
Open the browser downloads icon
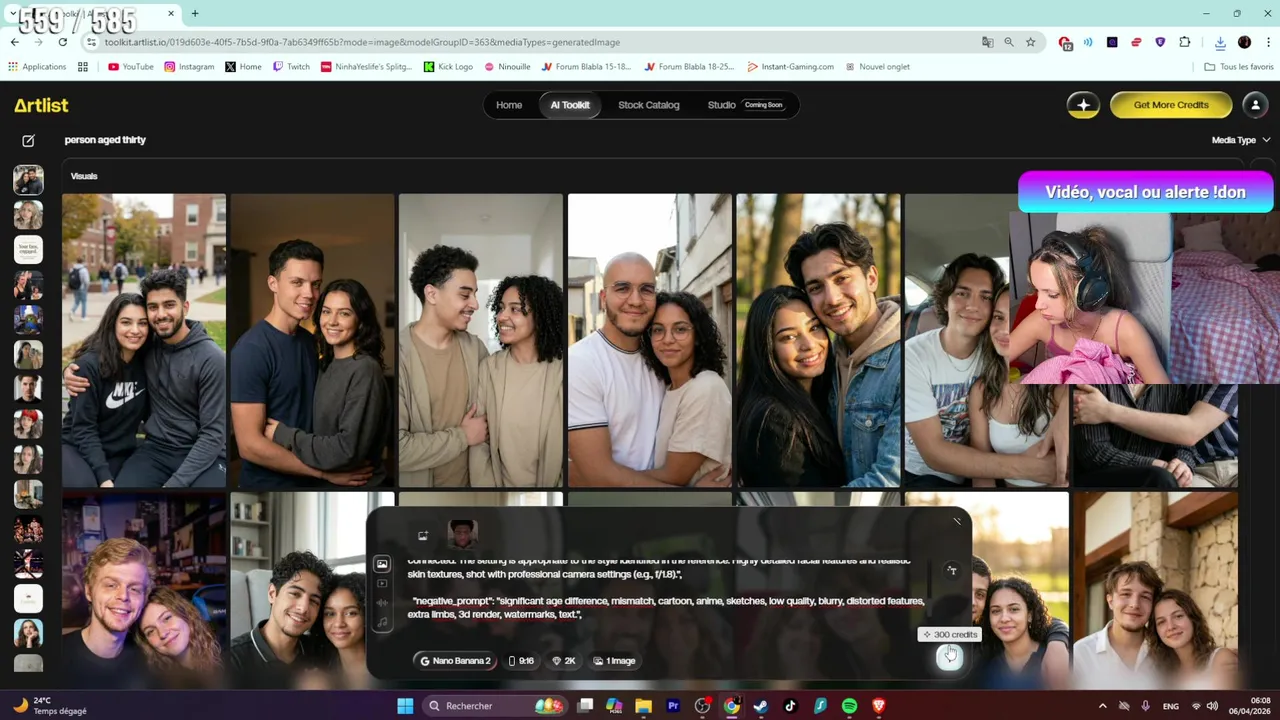pyautogui.click(x=1220, y=42)
